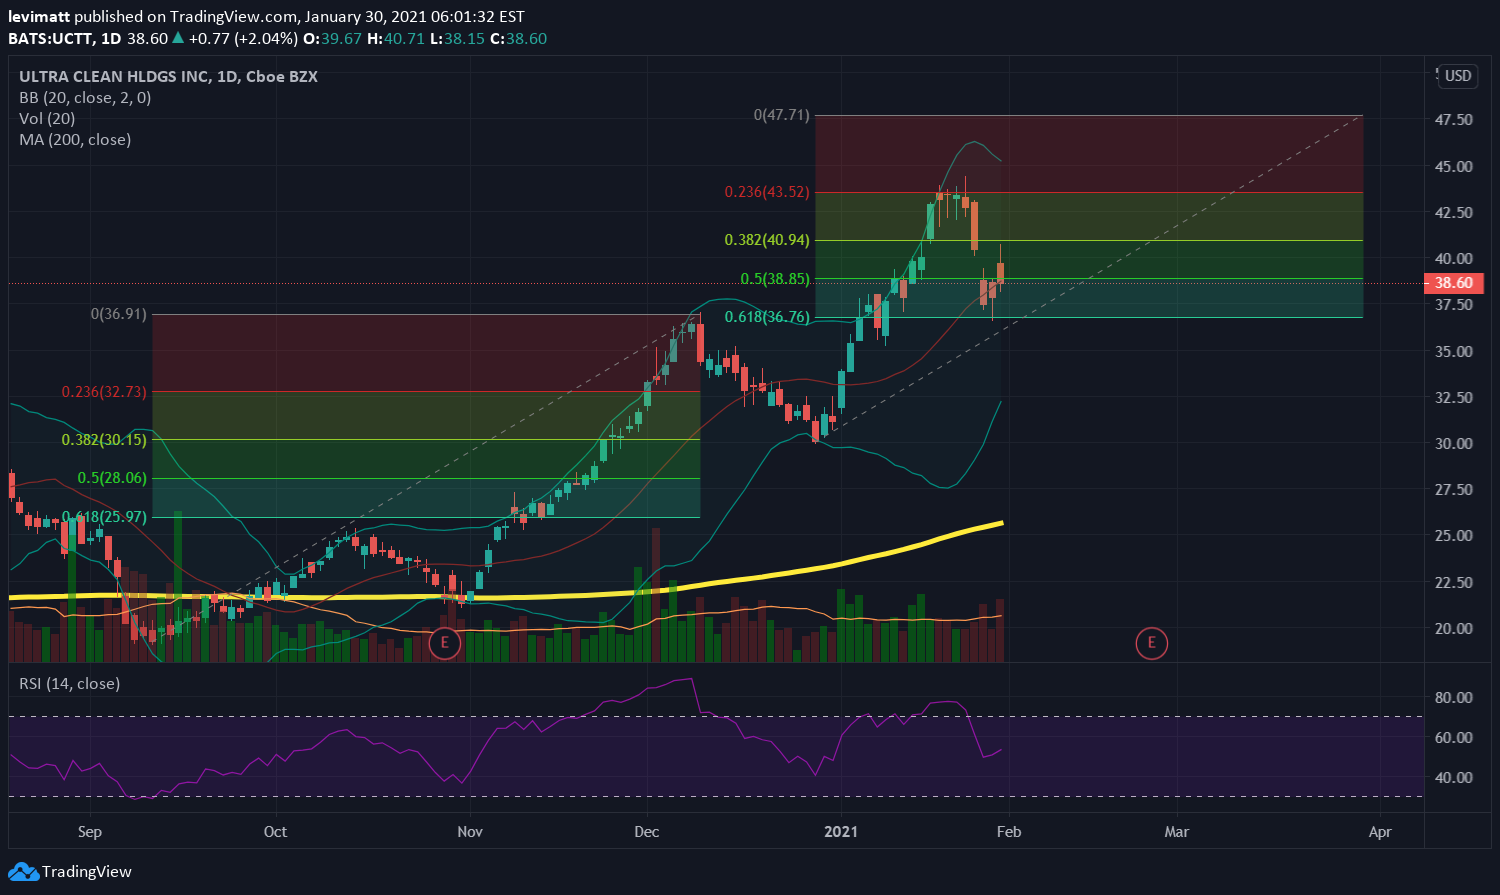Click the 35.00 price axis label
1500x895 pixels.
pos(1453,351)
